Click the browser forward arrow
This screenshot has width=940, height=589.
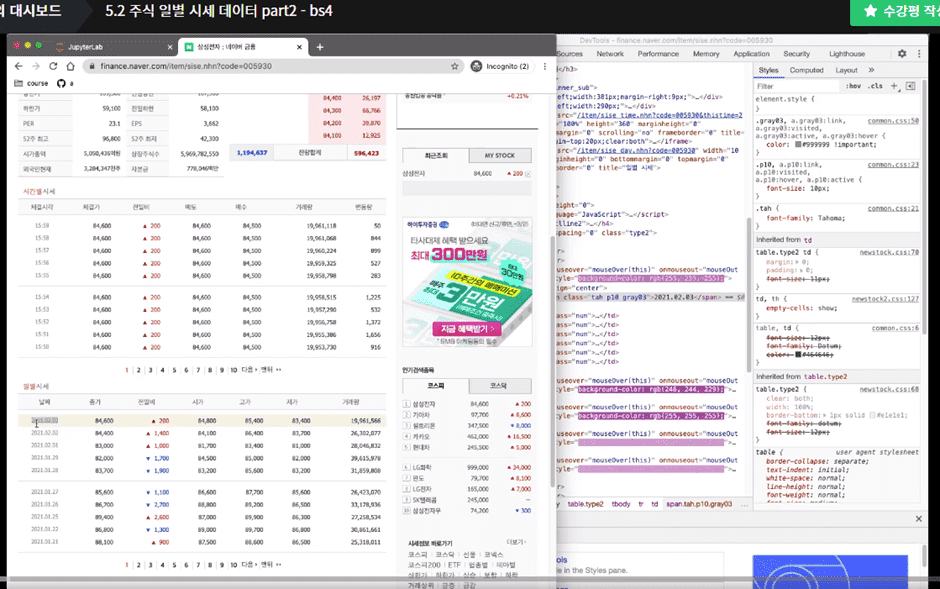pos(36,66)
